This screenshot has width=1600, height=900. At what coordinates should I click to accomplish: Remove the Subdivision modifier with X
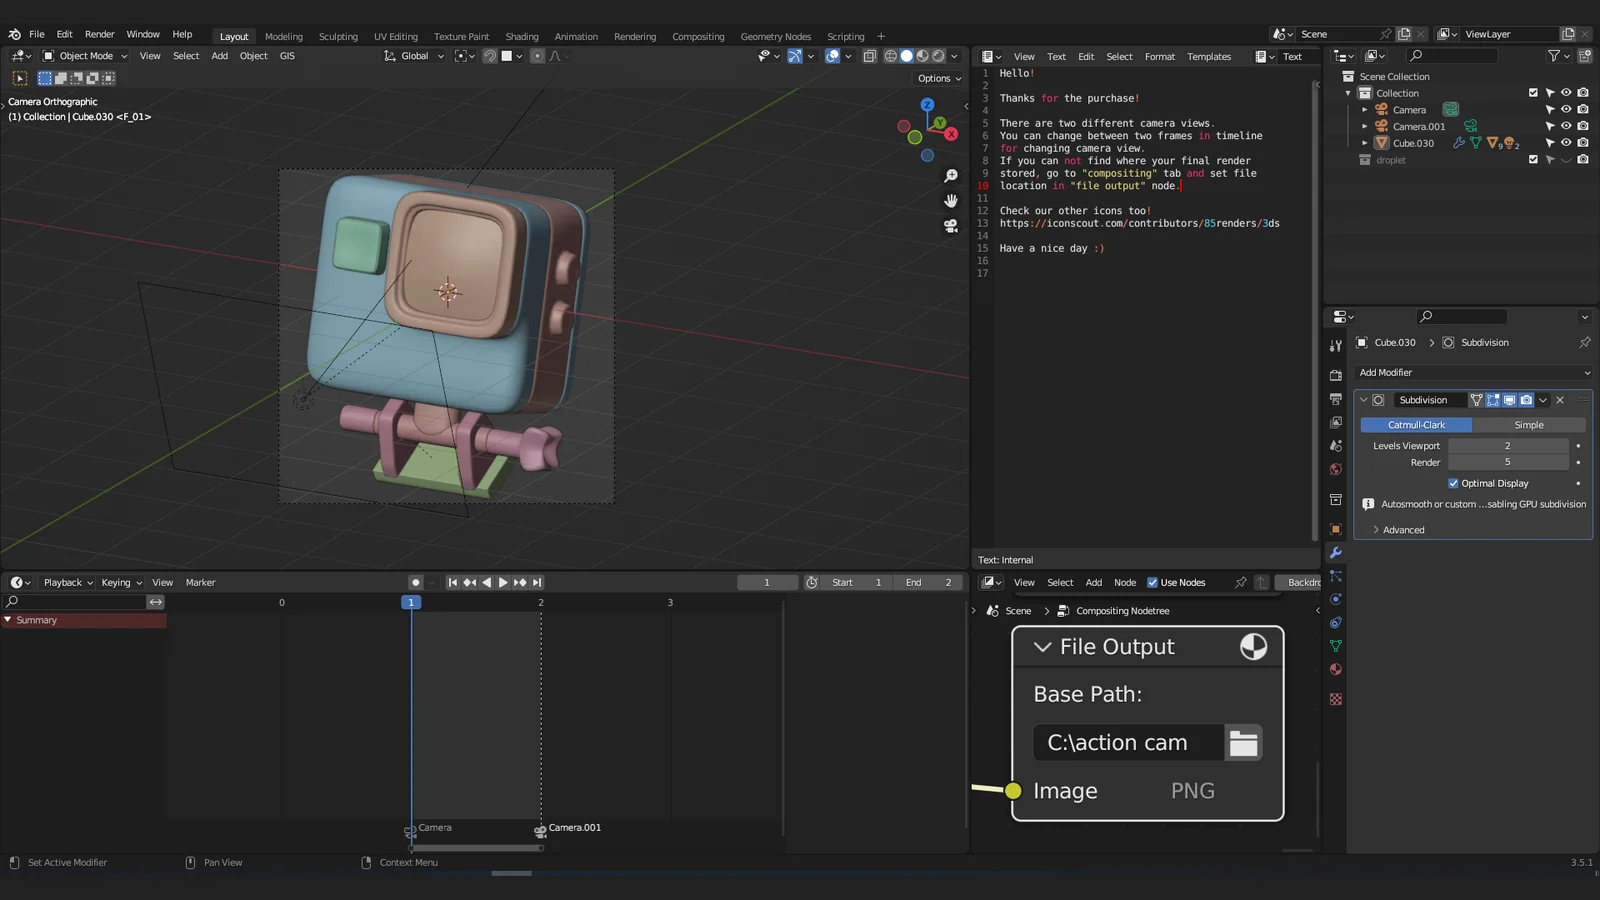tap(1560, 400)
